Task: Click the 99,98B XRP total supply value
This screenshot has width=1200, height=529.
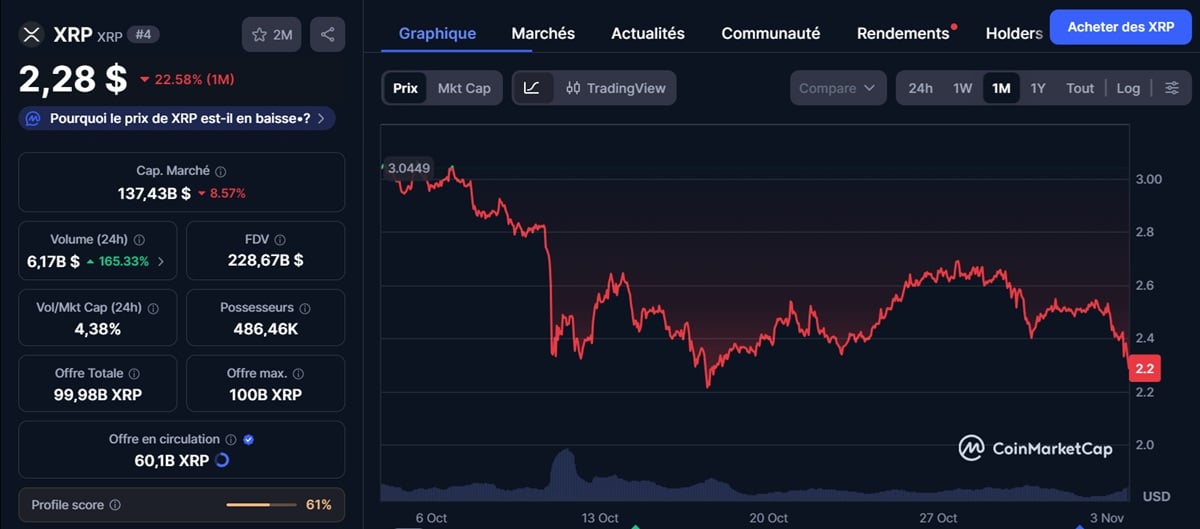Action: (98, 395)
